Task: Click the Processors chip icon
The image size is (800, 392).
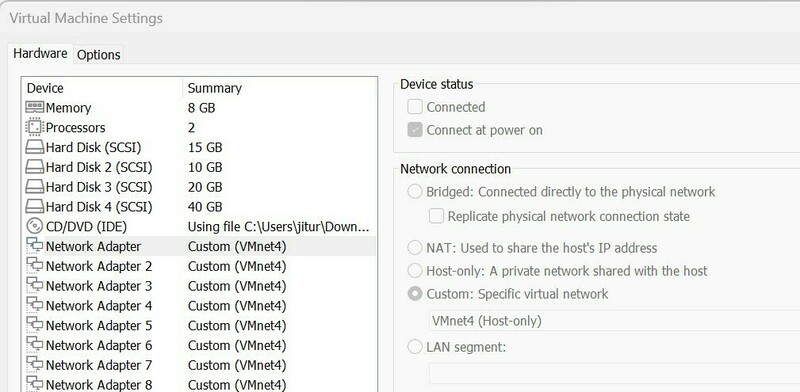Action: pos(35,127)
